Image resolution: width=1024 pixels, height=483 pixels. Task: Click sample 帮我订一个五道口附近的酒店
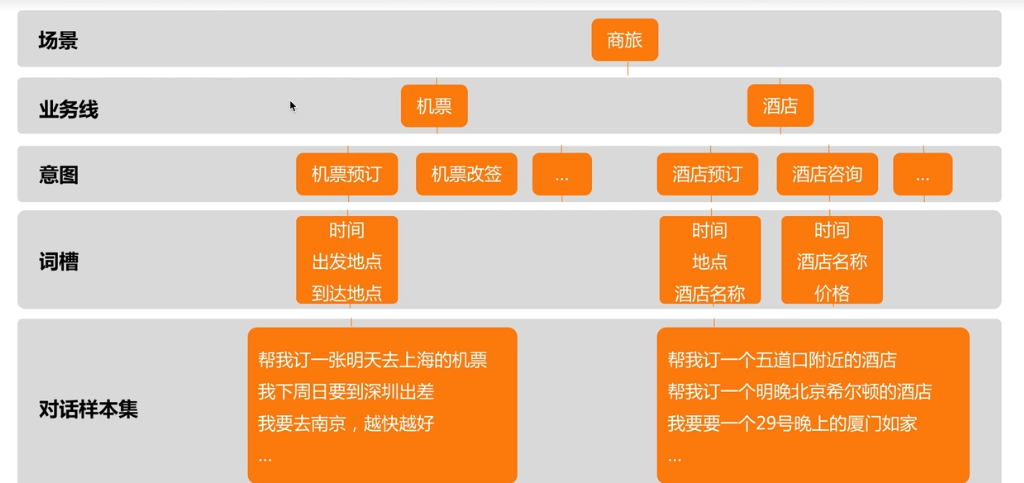tap(782, 360)
